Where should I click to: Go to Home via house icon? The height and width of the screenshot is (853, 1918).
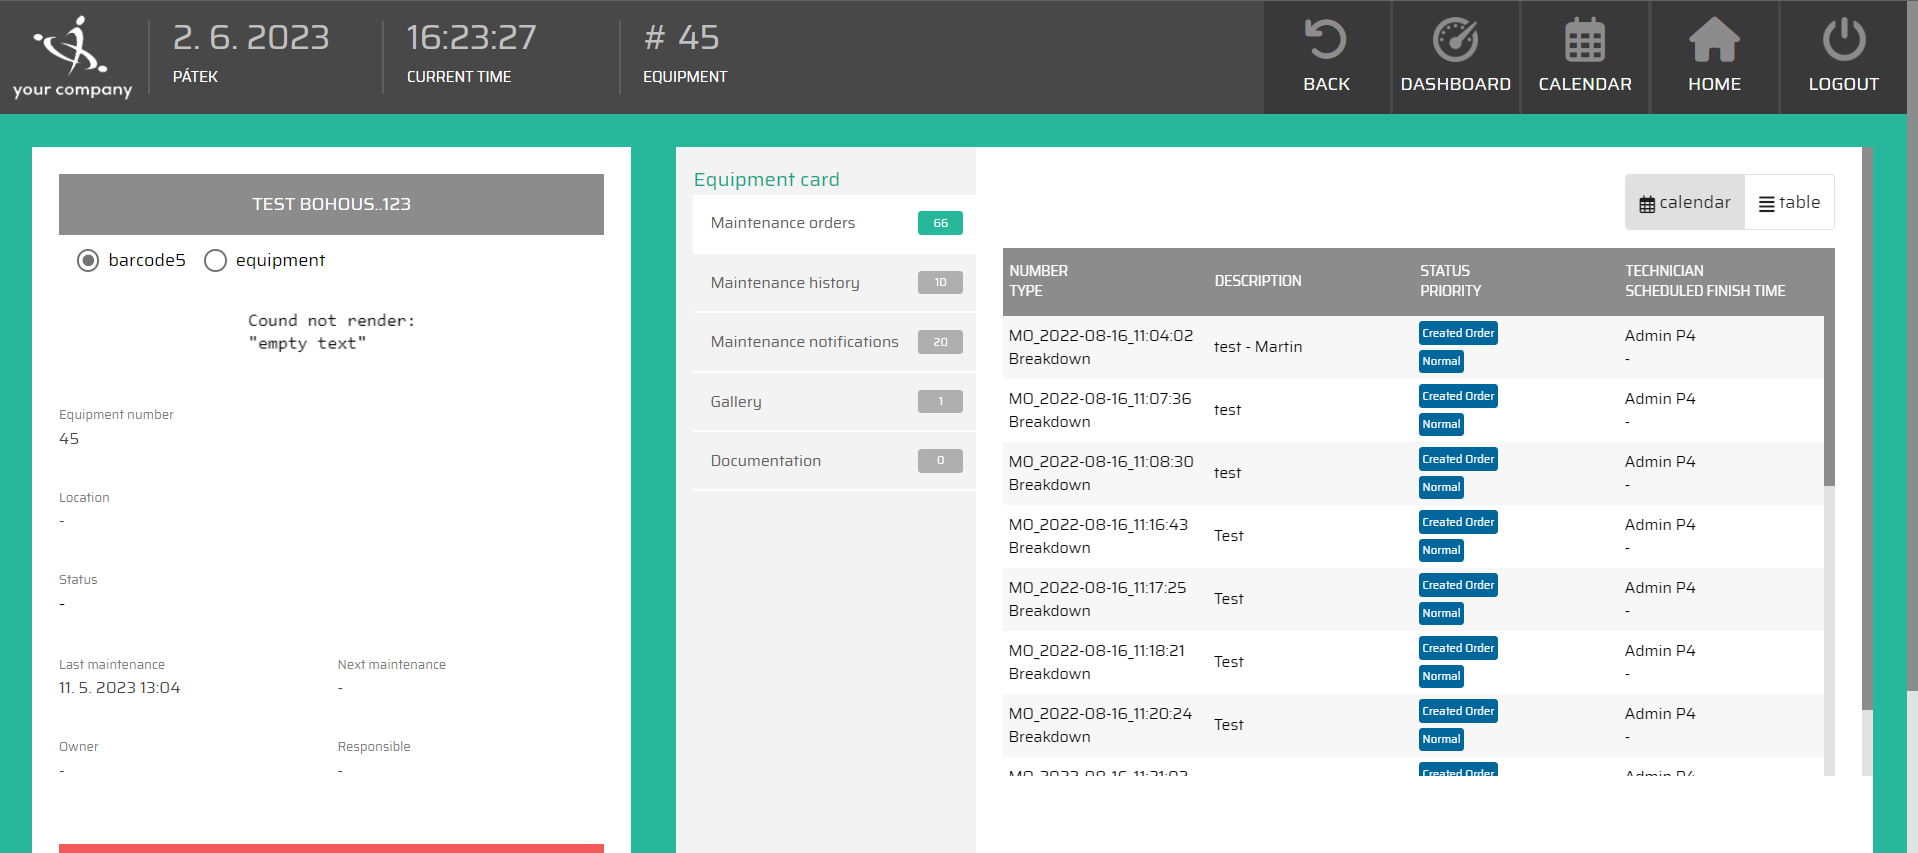[1714, 41]
